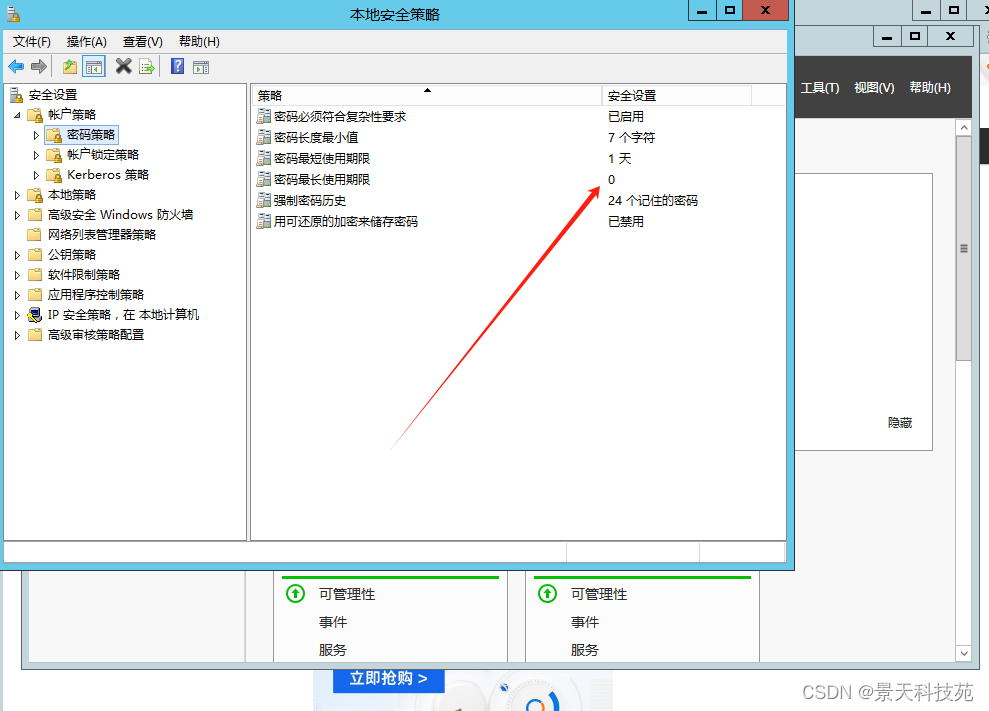Expand the 应用程序控制策略 tree node
989x711 pixels.
[18, 295]
